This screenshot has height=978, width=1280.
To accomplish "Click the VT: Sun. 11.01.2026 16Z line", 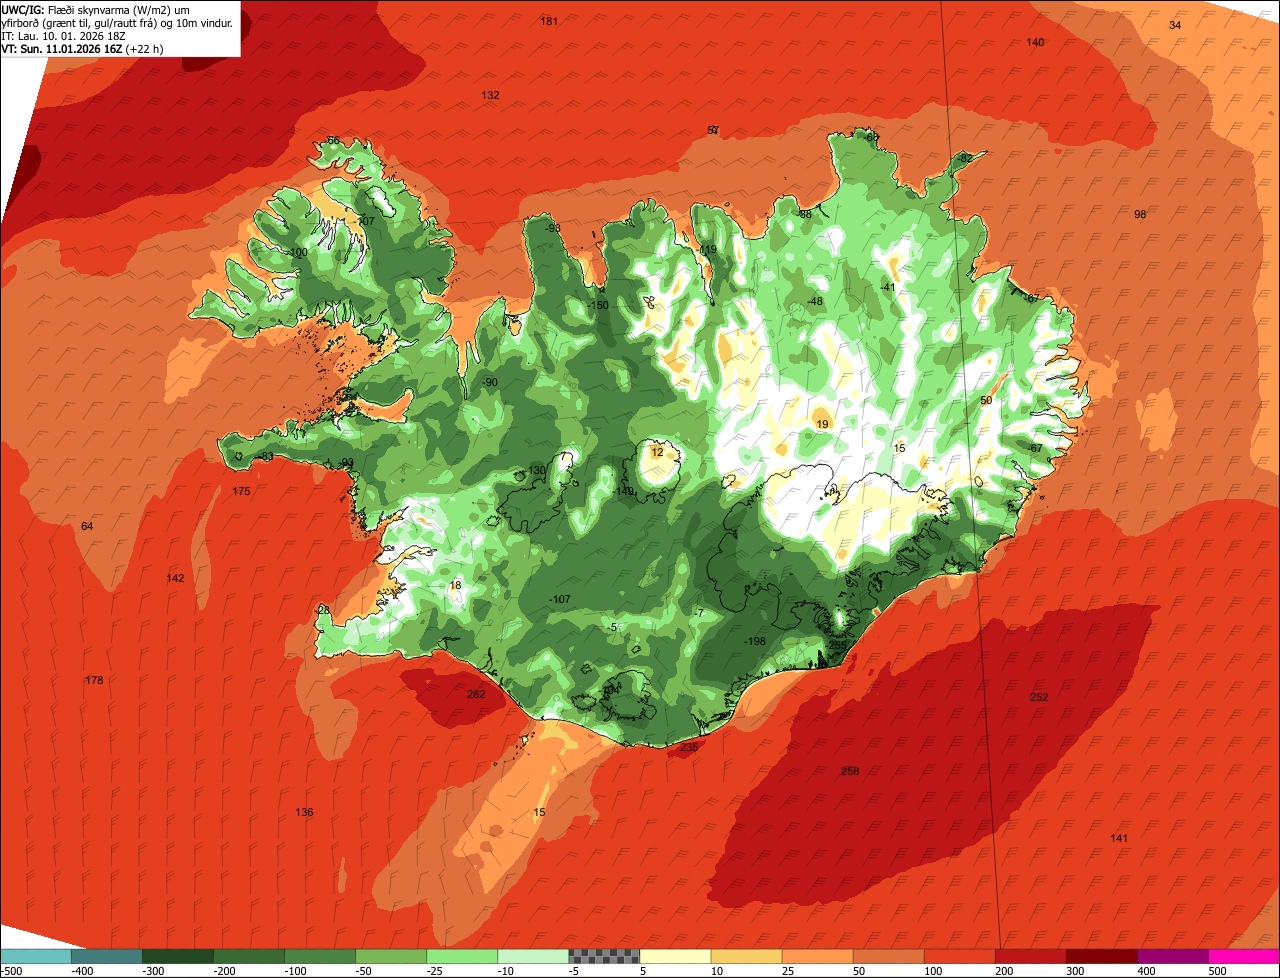I will click(82, 48).
